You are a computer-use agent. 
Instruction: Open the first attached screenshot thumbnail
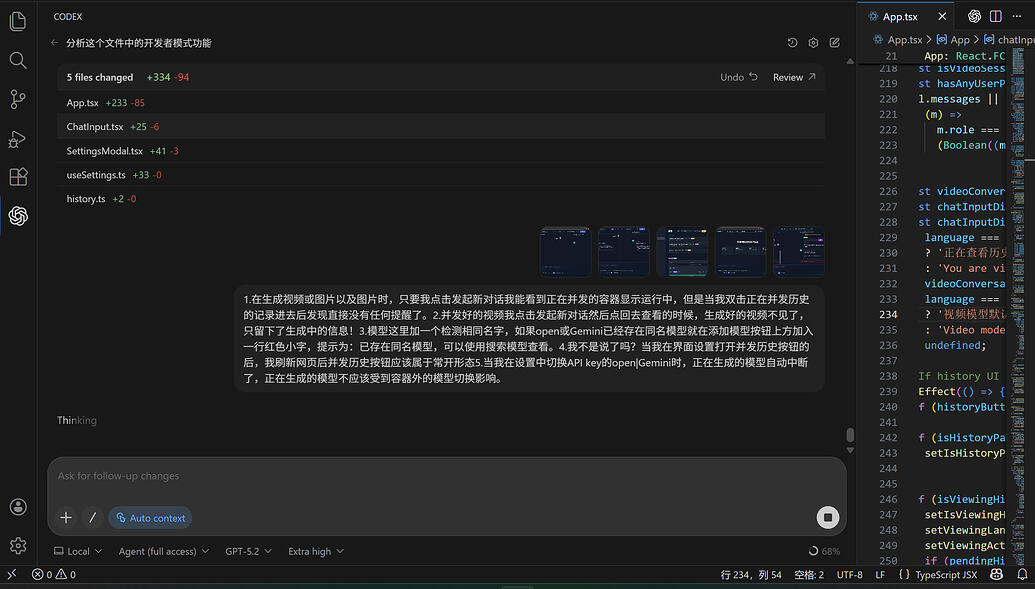[x=565, y=252]
